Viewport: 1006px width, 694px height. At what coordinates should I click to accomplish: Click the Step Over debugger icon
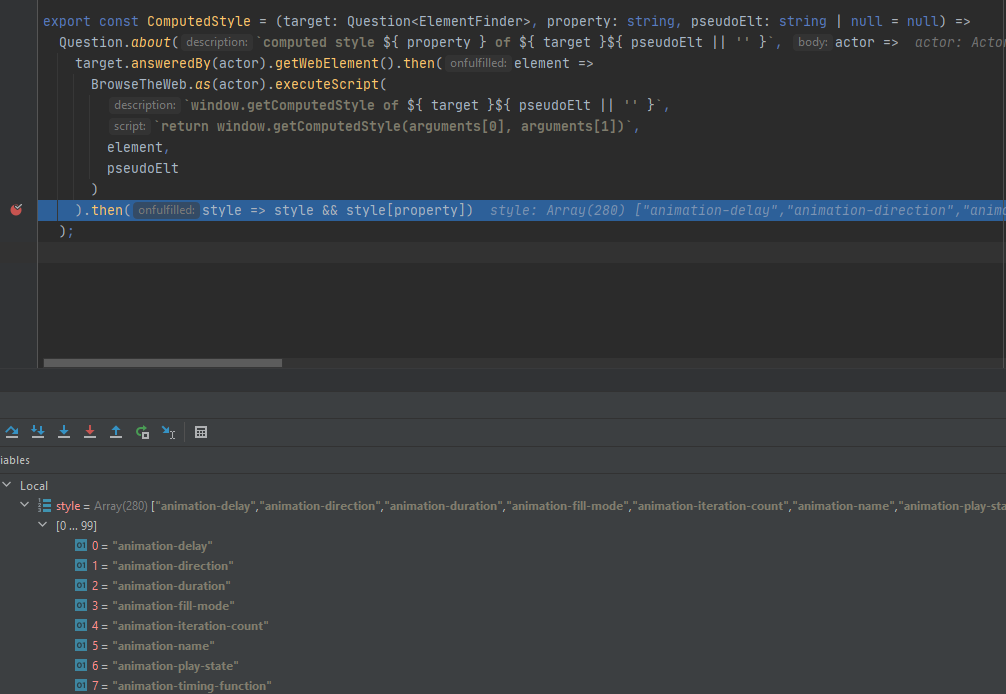(12, 431)
